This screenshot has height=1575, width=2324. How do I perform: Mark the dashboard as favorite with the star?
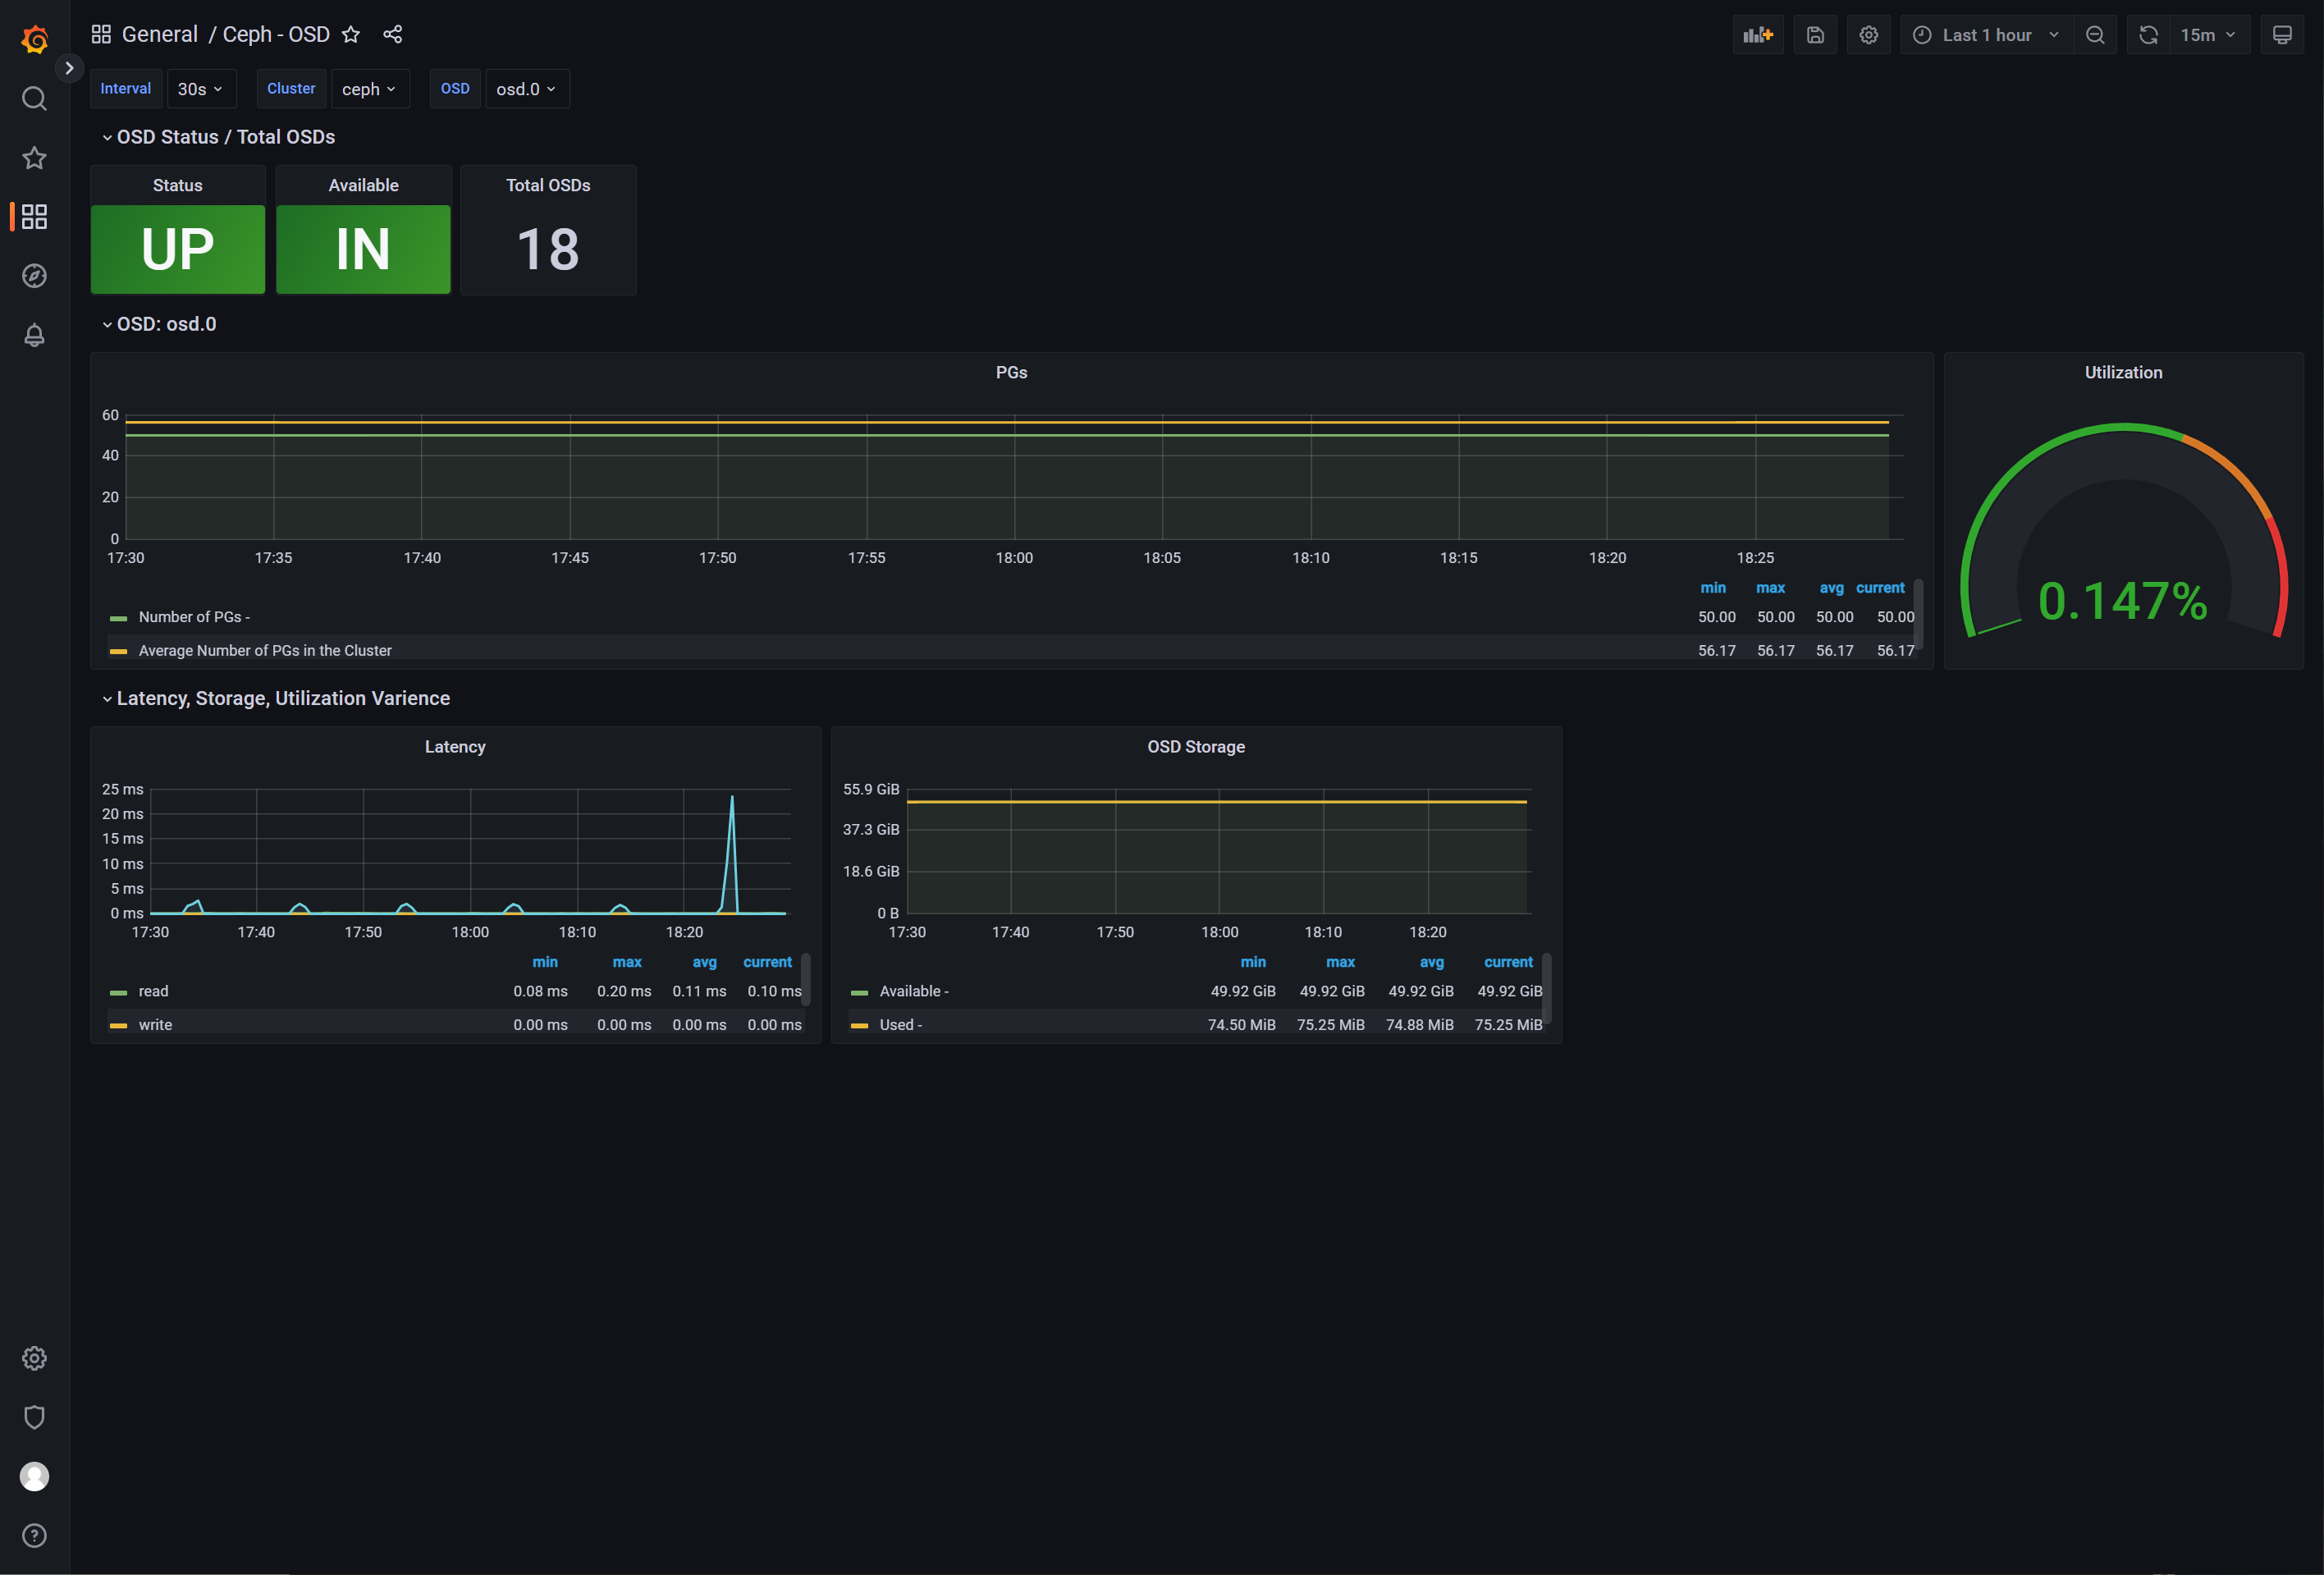point(351,34)
